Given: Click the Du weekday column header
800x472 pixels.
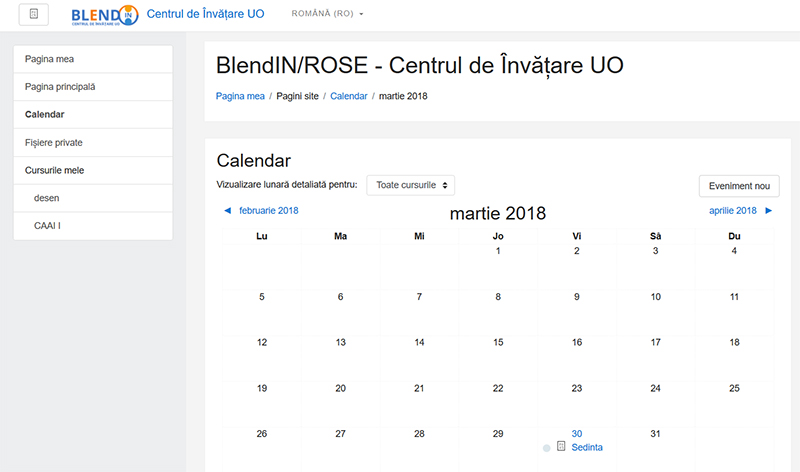Looking at the screenshot, I should coord(734,236).
